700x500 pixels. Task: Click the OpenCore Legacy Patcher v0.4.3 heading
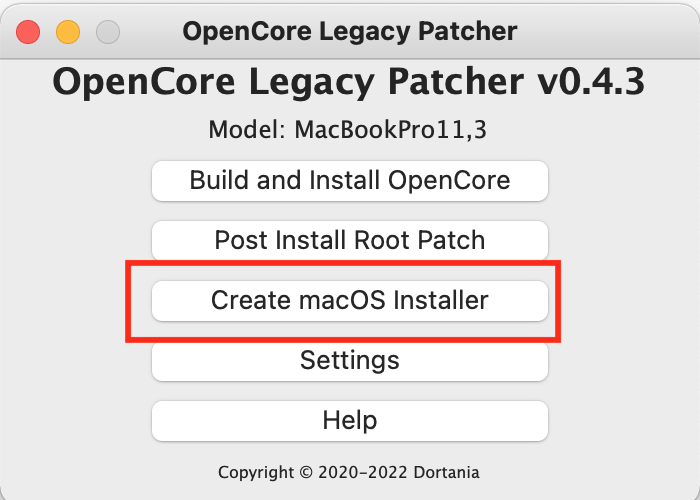pos(349,83)
